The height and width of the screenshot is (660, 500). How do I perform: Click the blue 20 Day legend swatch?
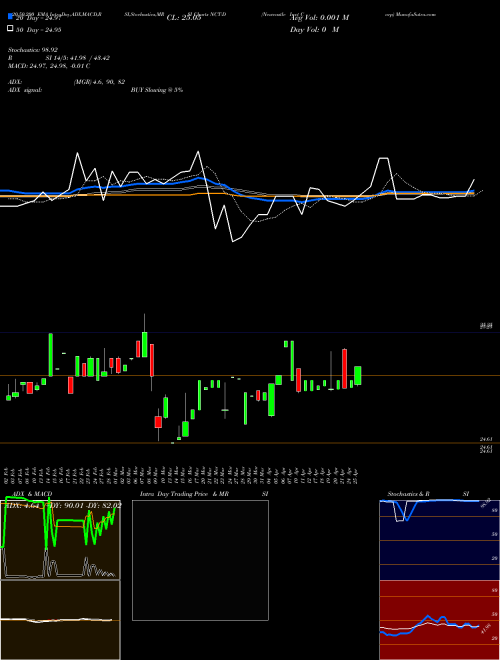10,17
